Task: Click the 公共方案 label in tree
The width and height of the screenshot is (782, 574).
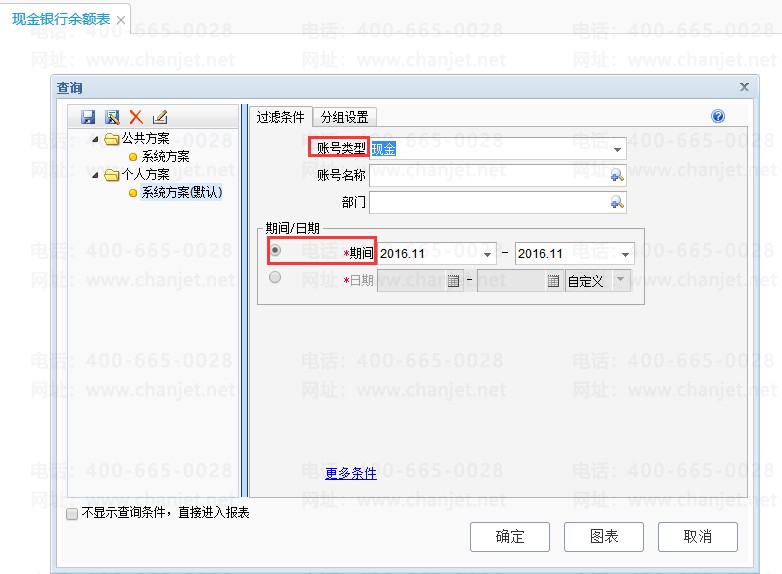Action: click(146, 139)
